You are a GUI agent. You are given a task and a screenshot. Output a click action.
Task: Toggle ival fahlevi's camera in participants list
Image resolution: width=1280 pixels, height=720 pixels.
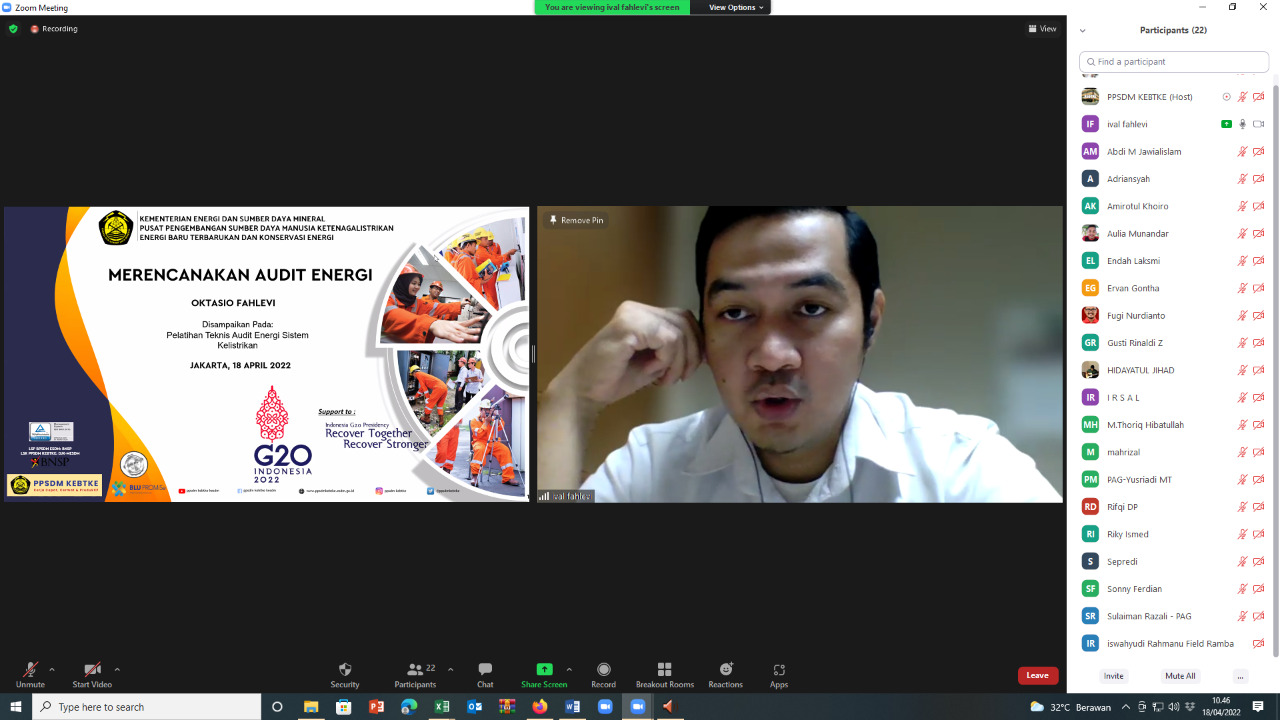pos(1258,124)
